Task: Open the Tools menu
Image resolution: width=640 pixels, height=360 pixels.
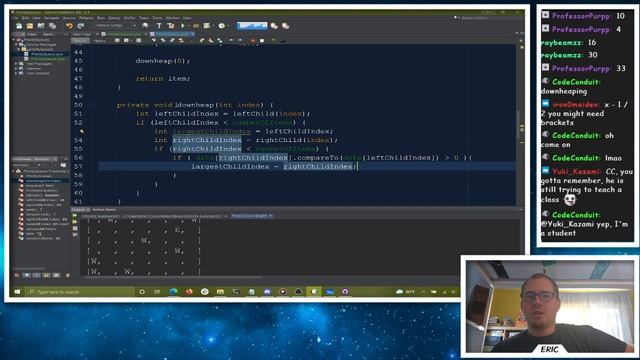Action: point(157,18)
